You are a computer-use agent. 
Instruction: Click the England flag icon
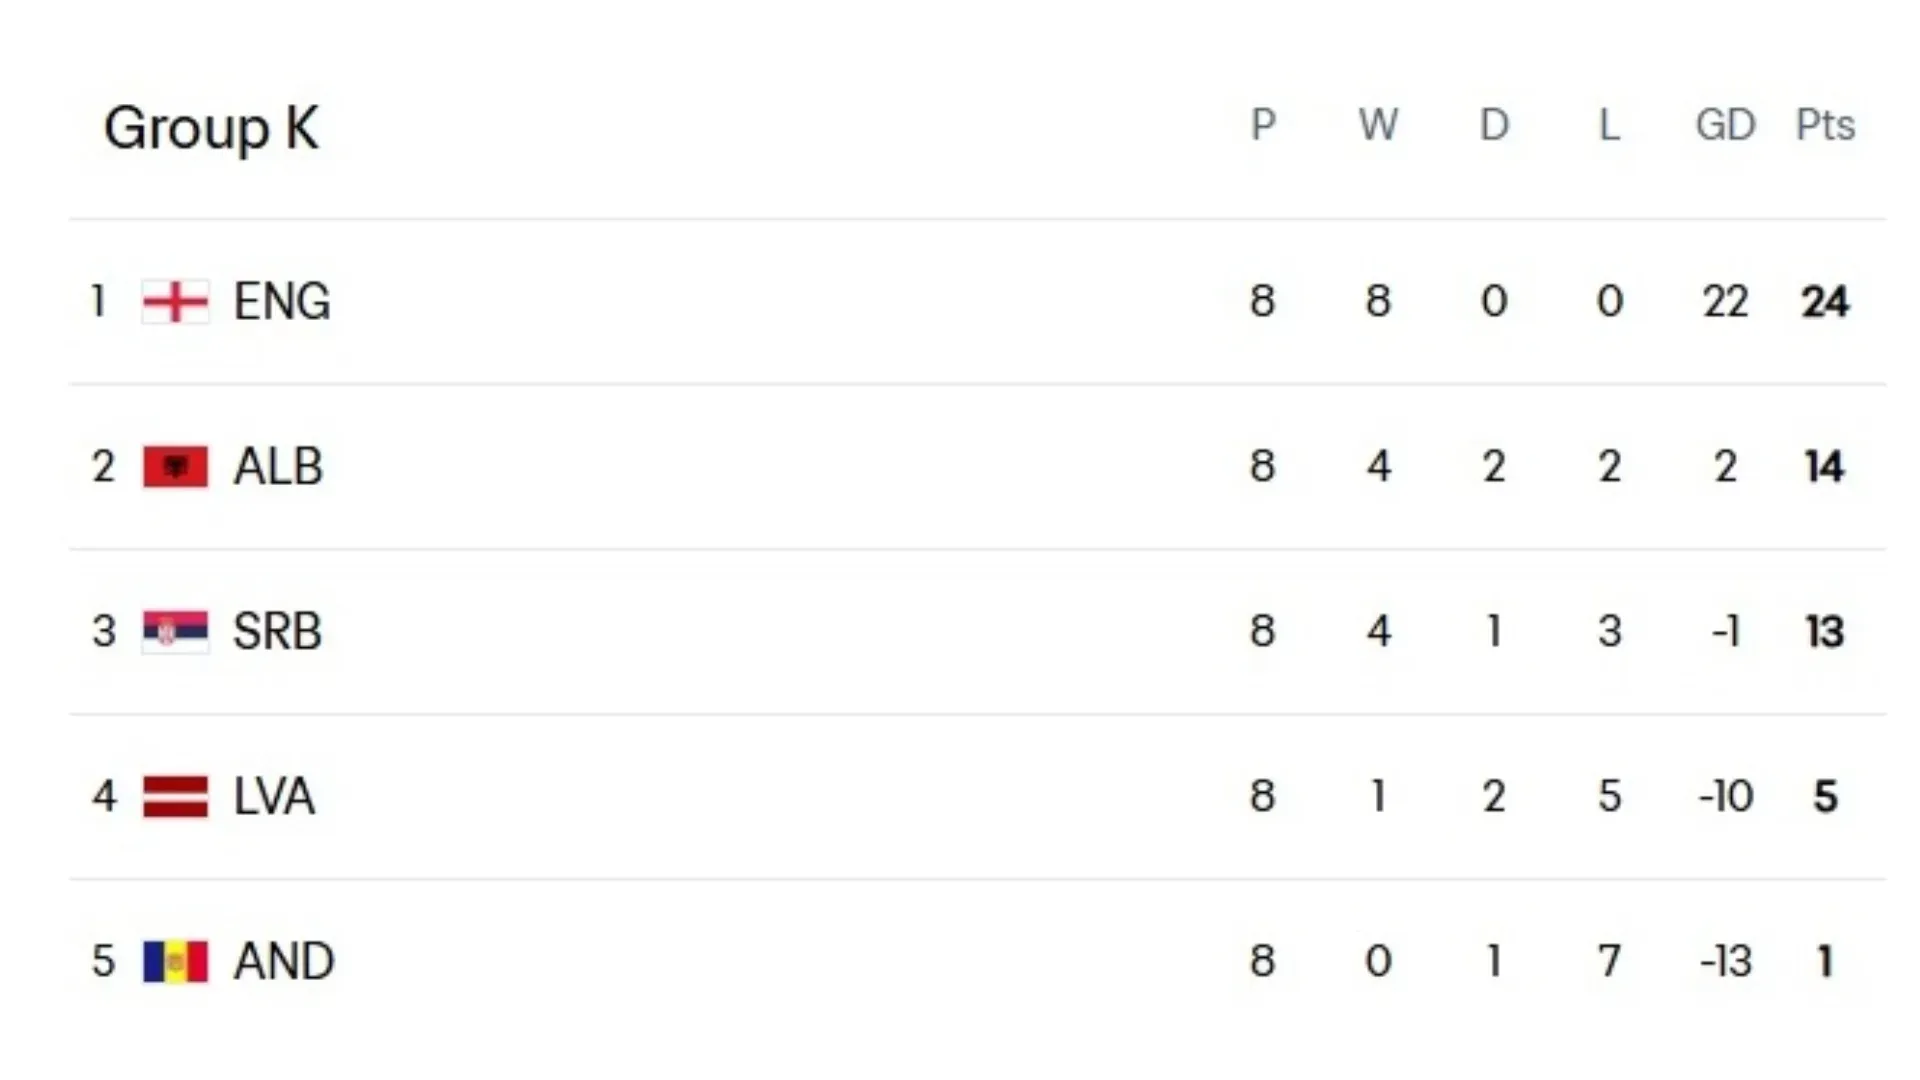175,301
